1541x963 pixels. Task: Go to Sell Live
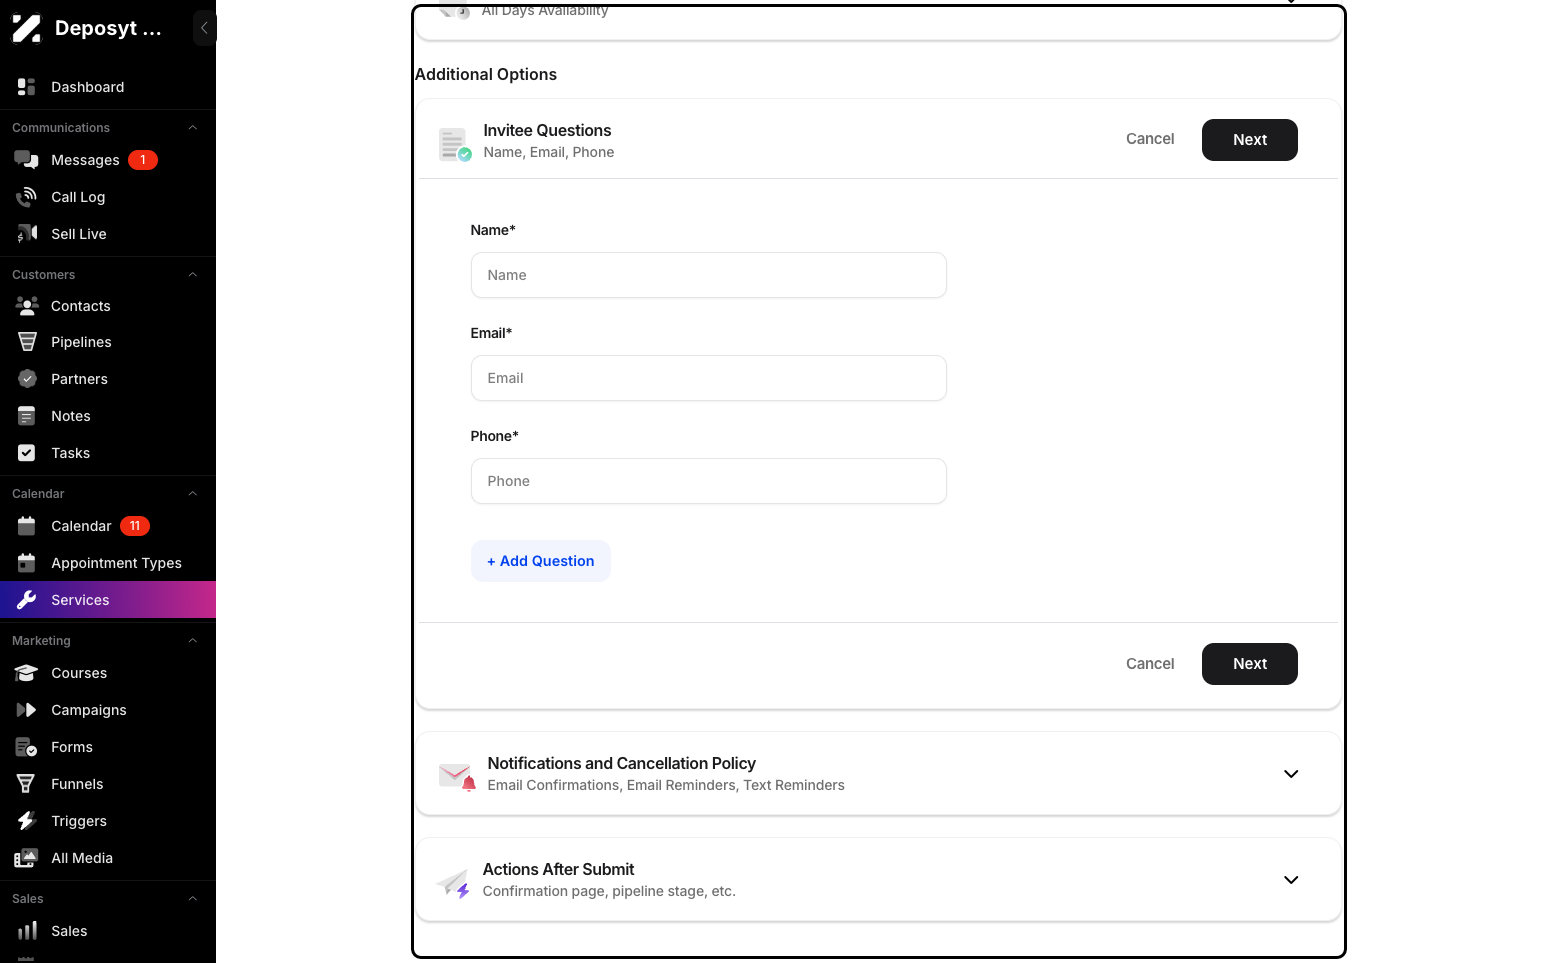tap(108, 234)
